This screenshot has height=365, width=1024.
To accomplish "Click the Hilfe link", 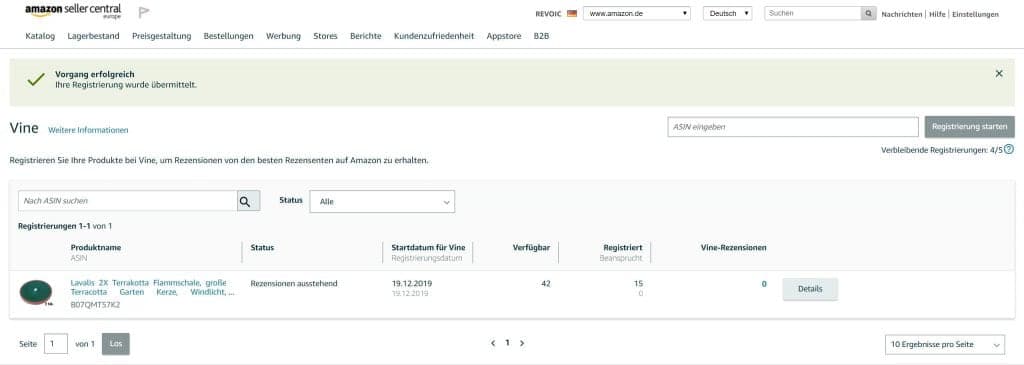I will pos(937,14).
